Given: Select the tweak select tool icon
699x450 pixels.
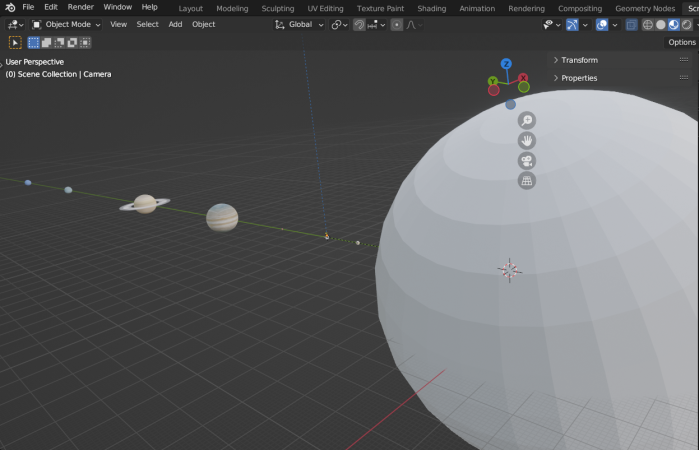Looking at the screenshot, I should click(15, 42).
